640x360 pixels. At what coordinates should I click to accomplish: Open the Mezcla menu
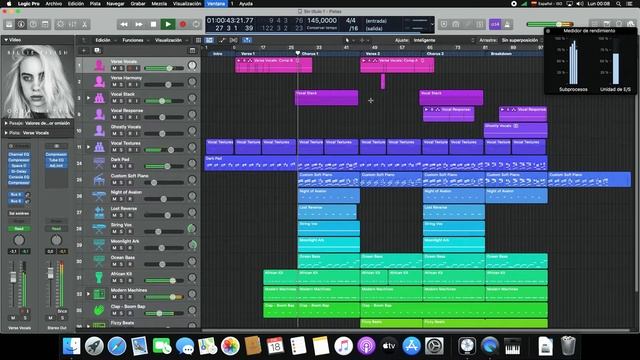(159, 4)
